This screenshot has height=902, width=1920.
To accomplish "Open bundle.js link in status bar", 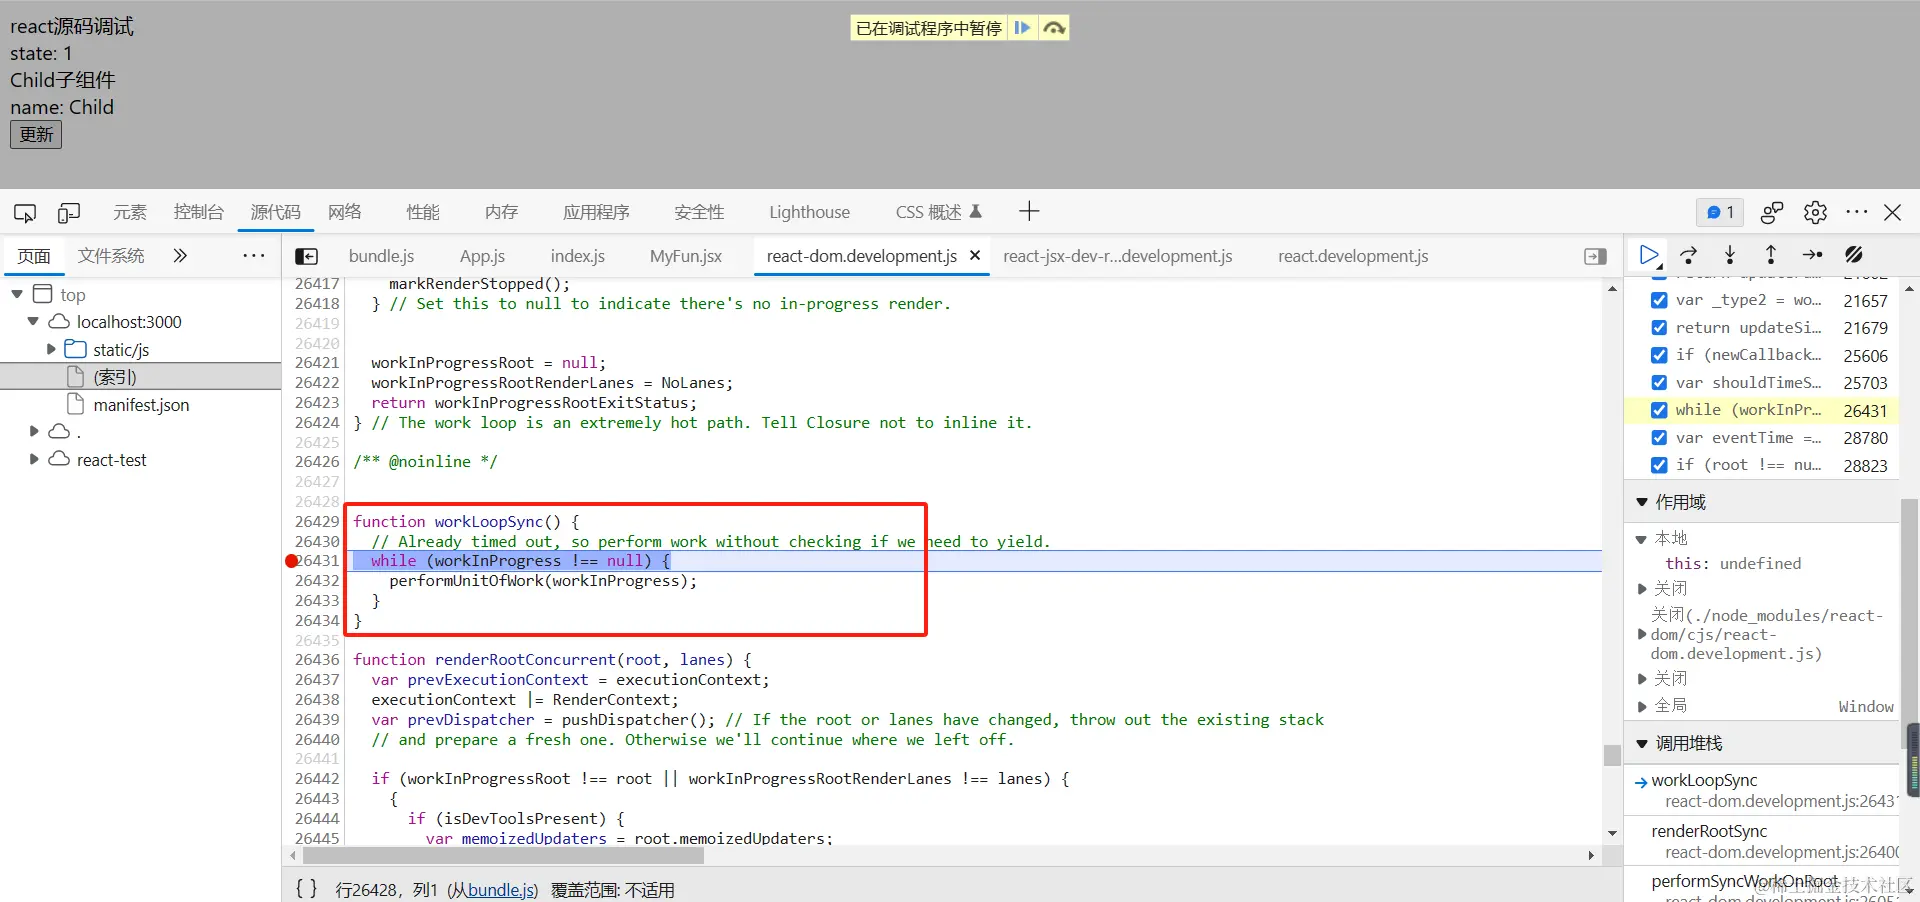I will (x=500, y=889).
